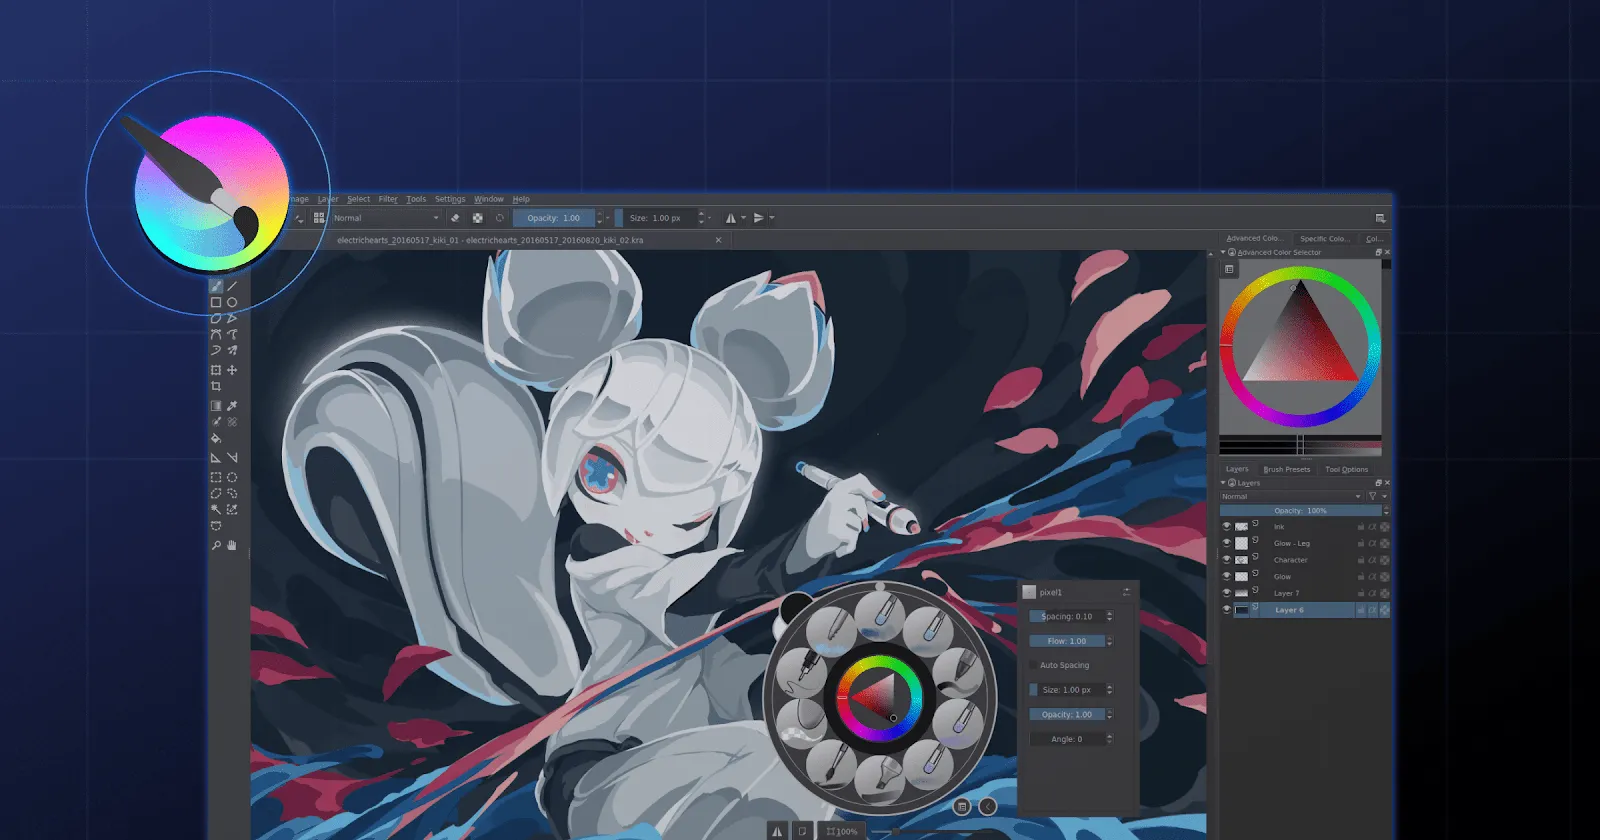Reload the original brush preset

click(x=500, y=217)
